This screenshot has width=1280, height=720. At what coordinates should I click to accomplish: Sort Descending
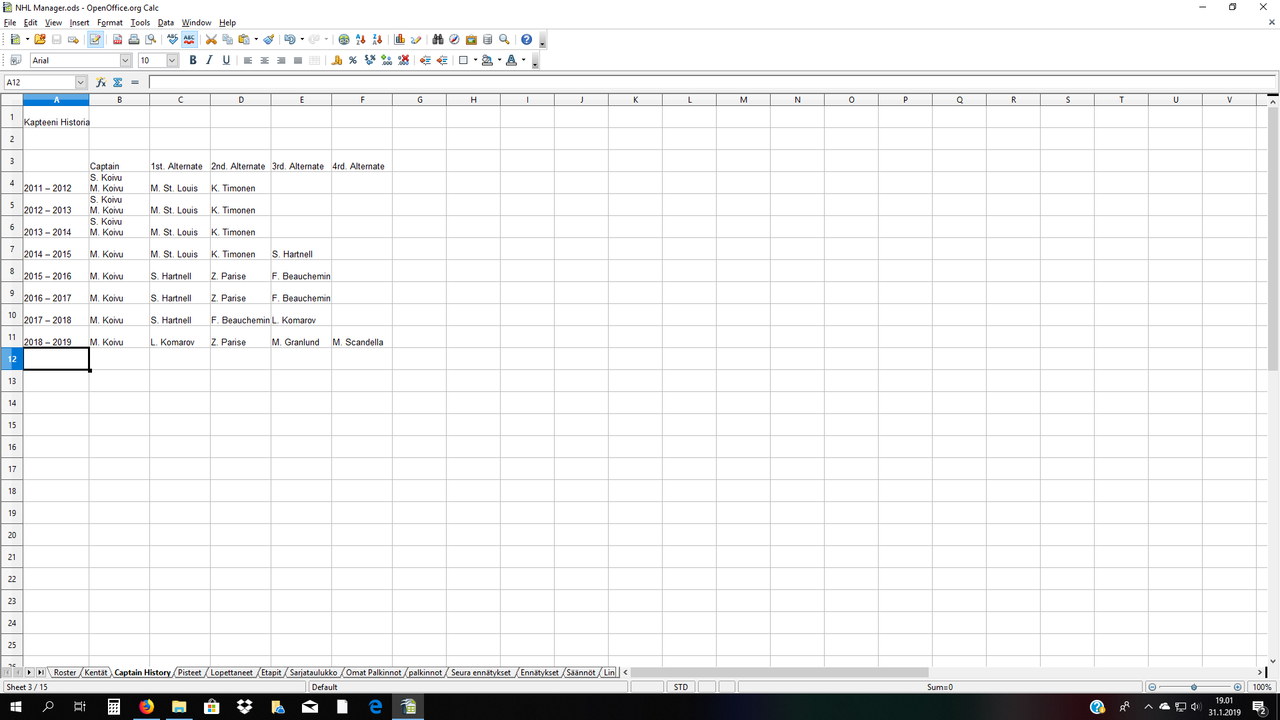[x=377, y=39]
